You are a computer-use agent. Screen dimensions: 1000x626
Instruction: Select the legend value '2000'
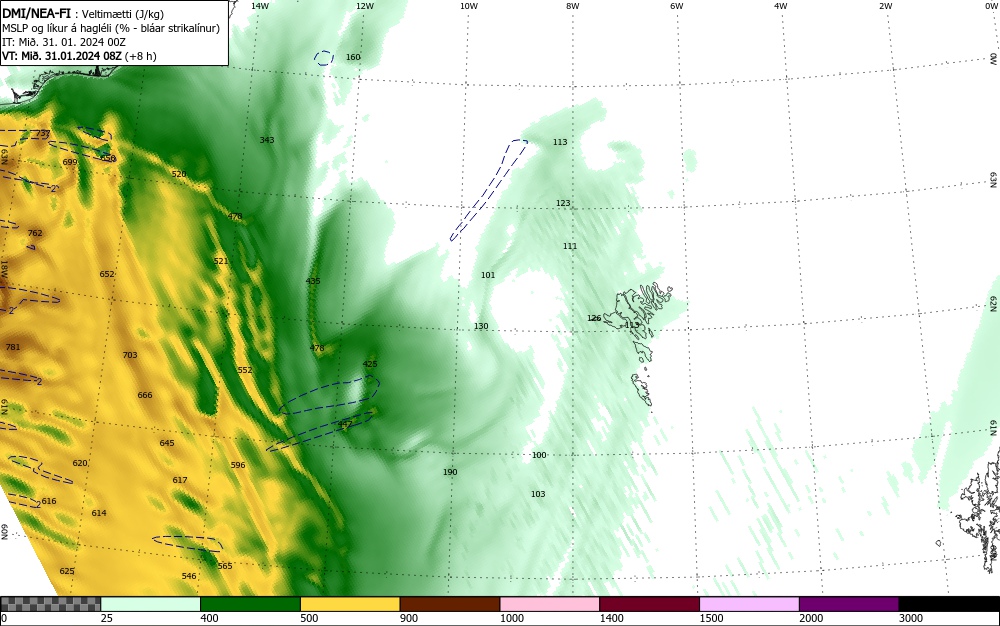(x=811, y=618)
